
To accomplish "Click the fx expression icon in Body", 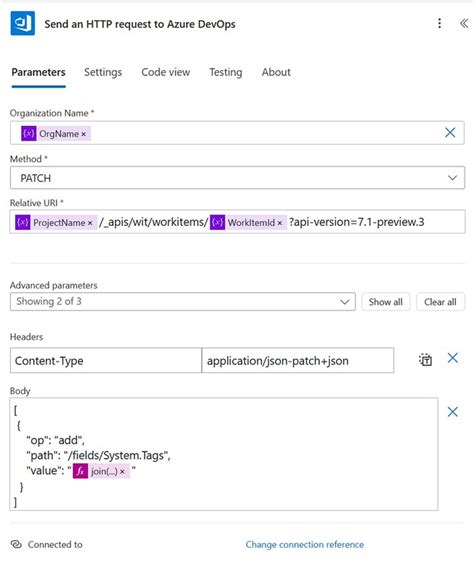I will (x=80, y=471).
